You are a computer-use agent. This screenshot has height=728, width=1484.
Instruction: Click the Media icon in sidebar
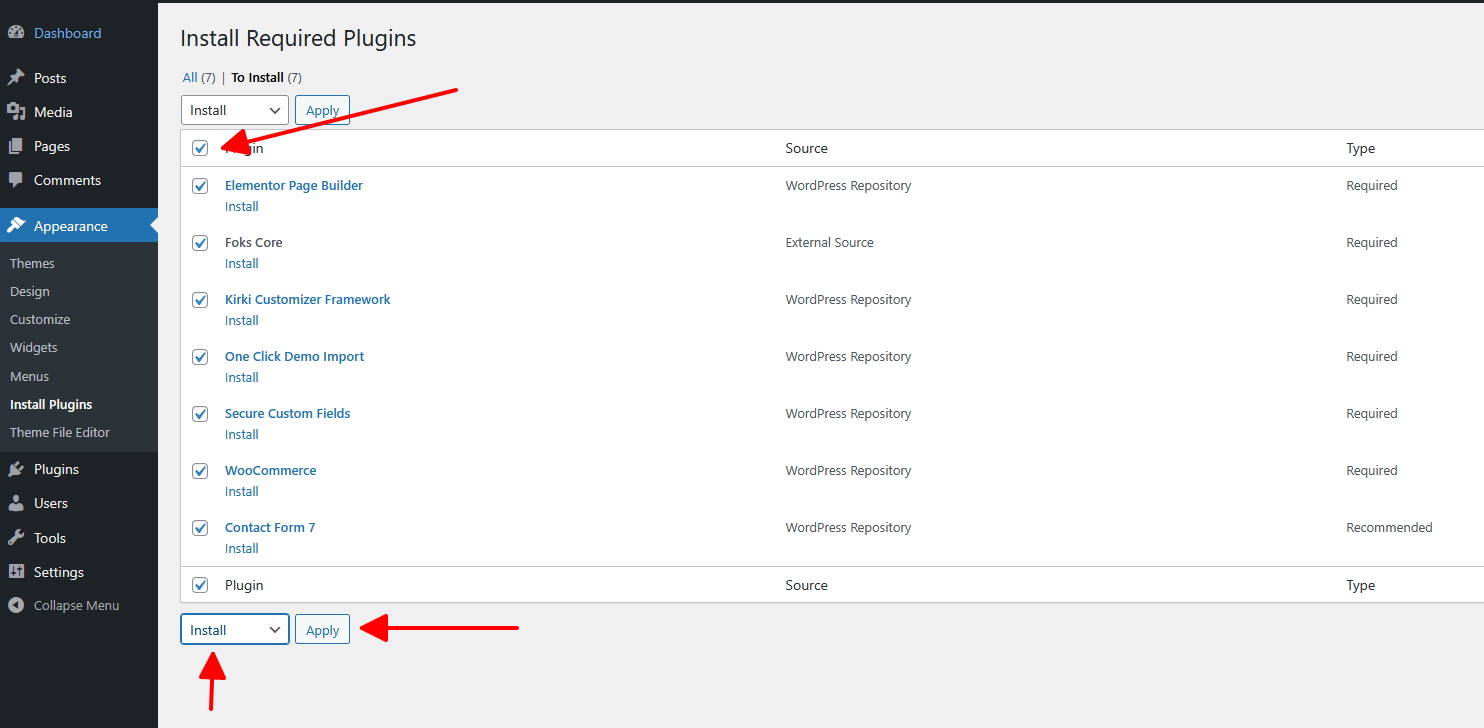[x=16, y=112]
